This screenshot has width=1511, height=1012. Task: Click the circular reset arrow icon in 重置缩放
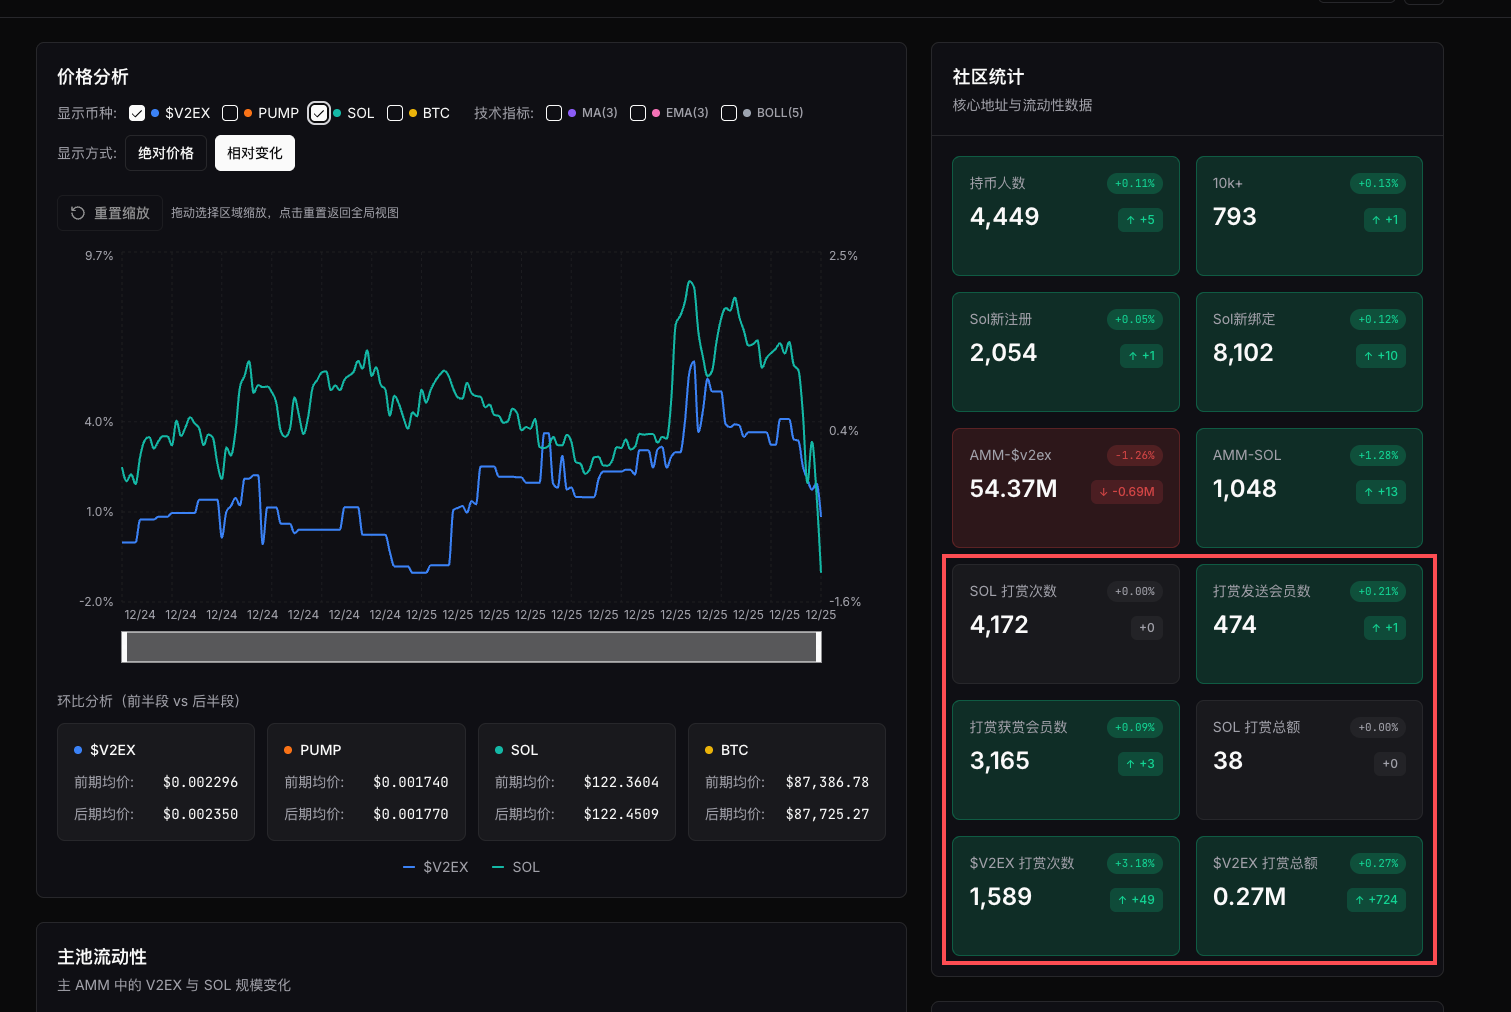click(78, 212)
